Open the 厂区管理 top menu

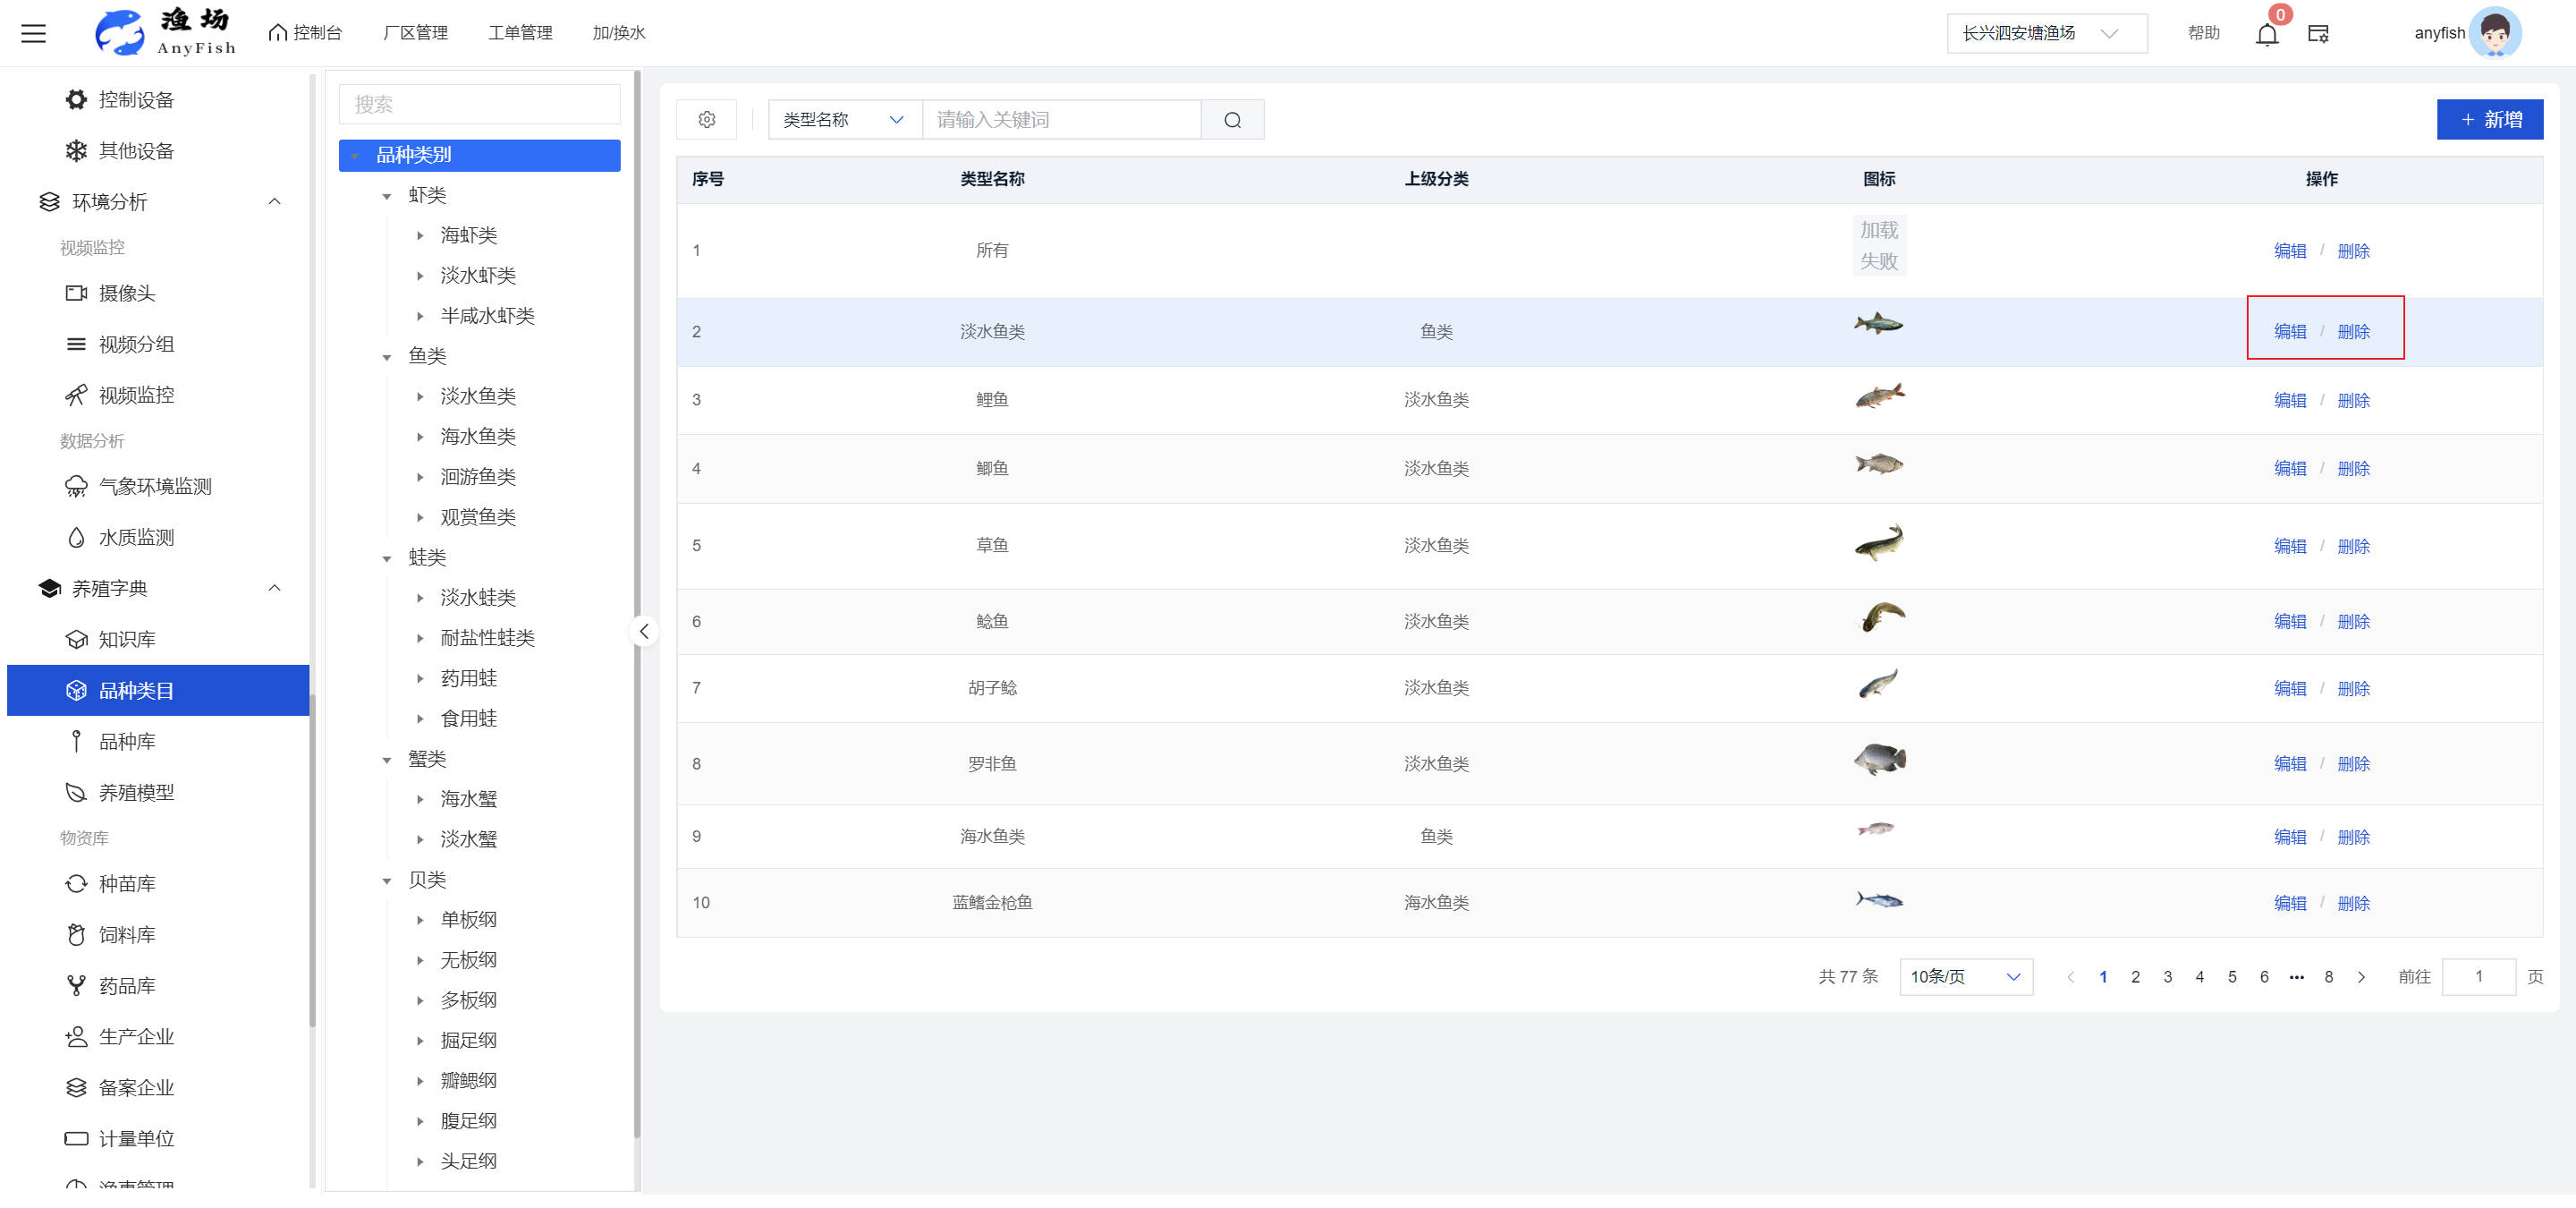[415, 33]
